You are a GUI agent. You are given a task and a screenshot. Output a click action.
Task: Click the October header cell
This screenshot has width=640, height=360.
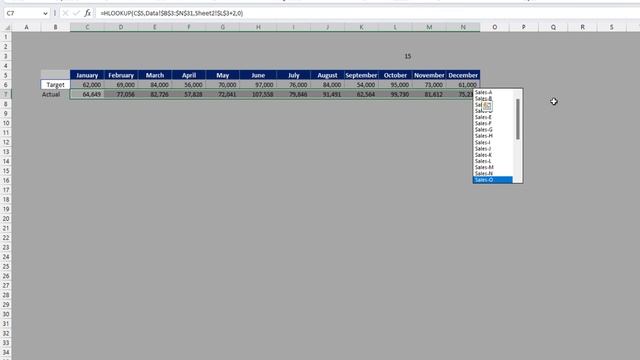(x=395, y=75)
